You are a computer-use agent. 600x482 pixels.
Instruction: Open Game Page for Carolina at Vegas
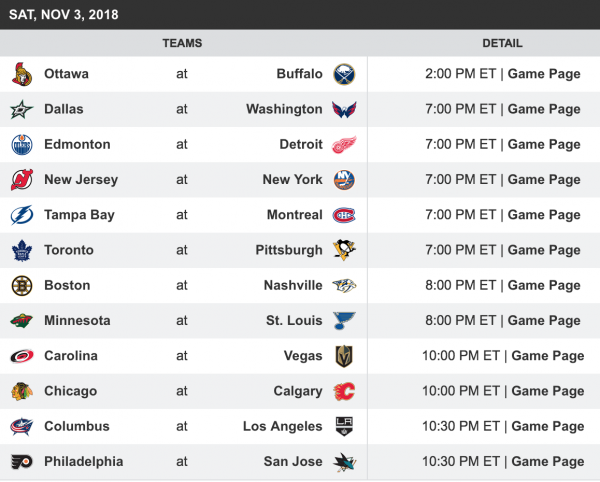pos(547,356)
